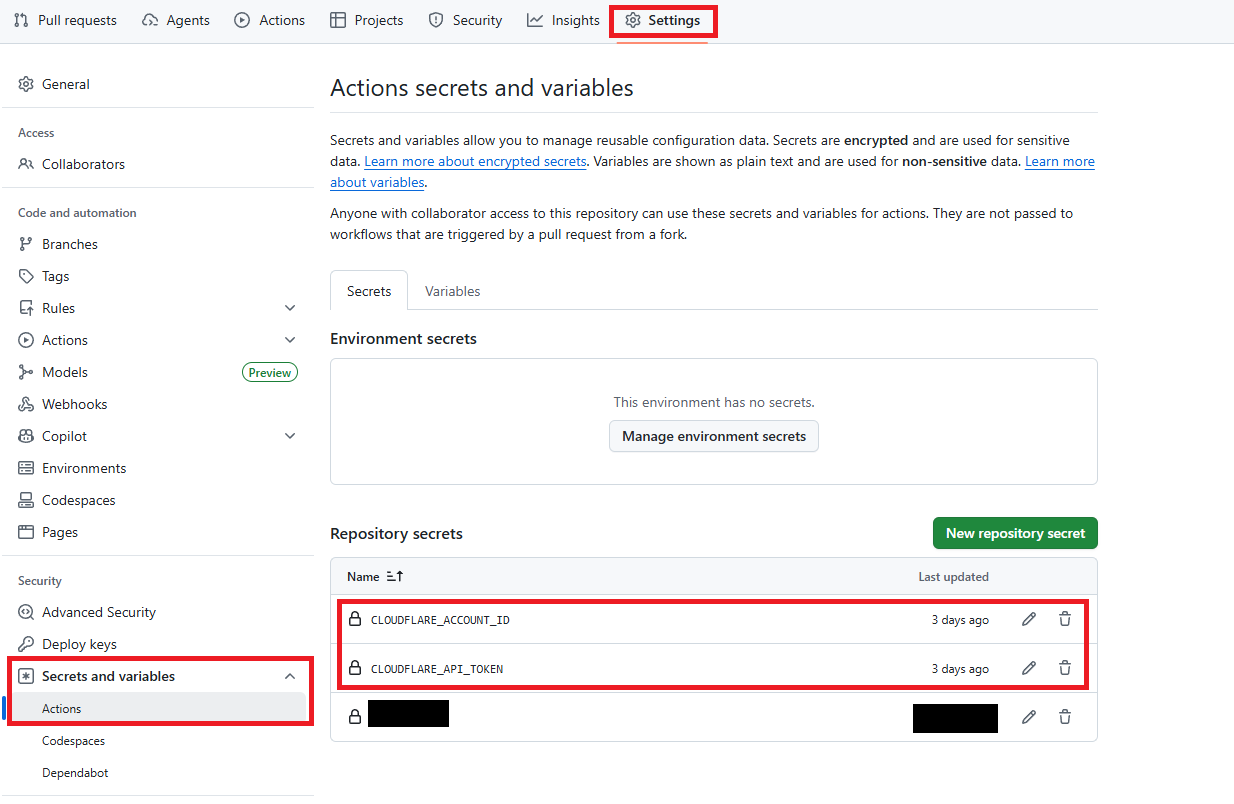Collapse the Secrets and variables section
The height and width of the screenshot is (804, 1234).
click(290, 676)
